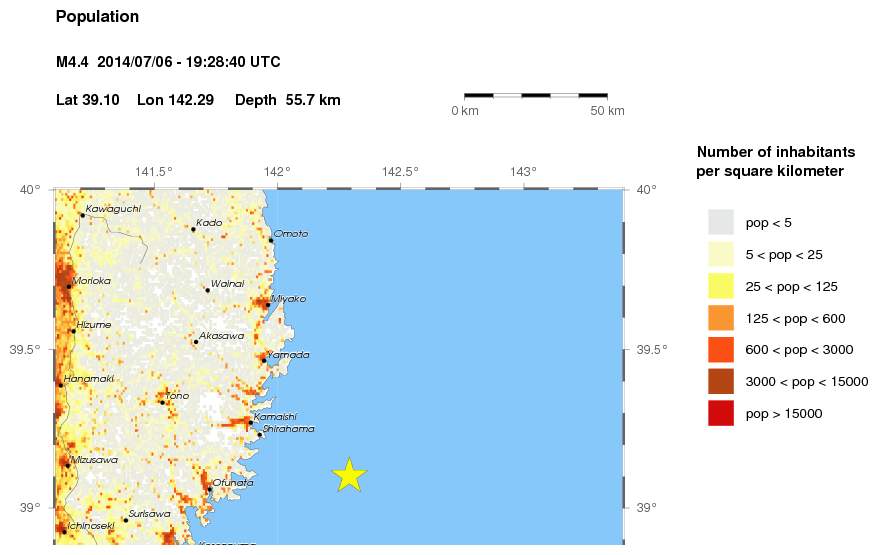878x555 pixels.
Task: Click the Surisawa label
Action: (150, 514)
